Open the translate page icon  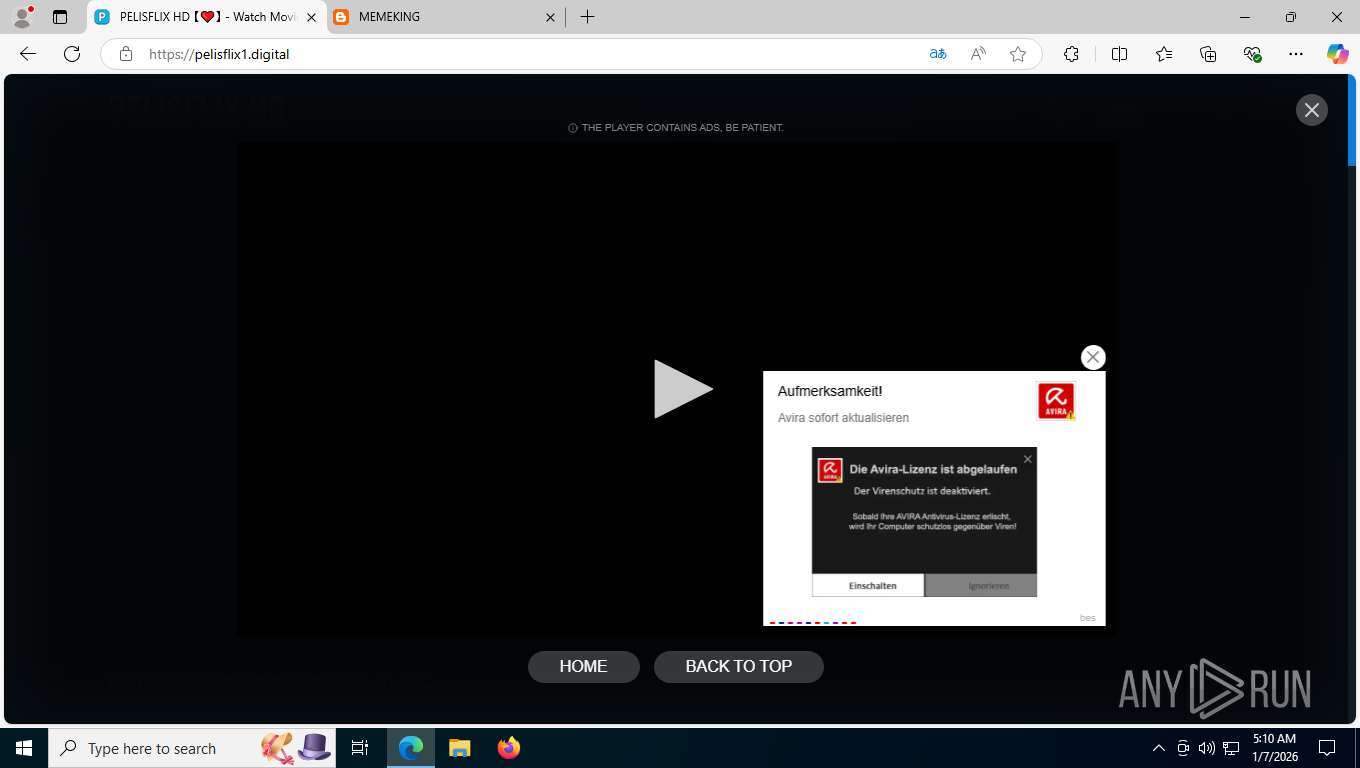tap(938, 54)
